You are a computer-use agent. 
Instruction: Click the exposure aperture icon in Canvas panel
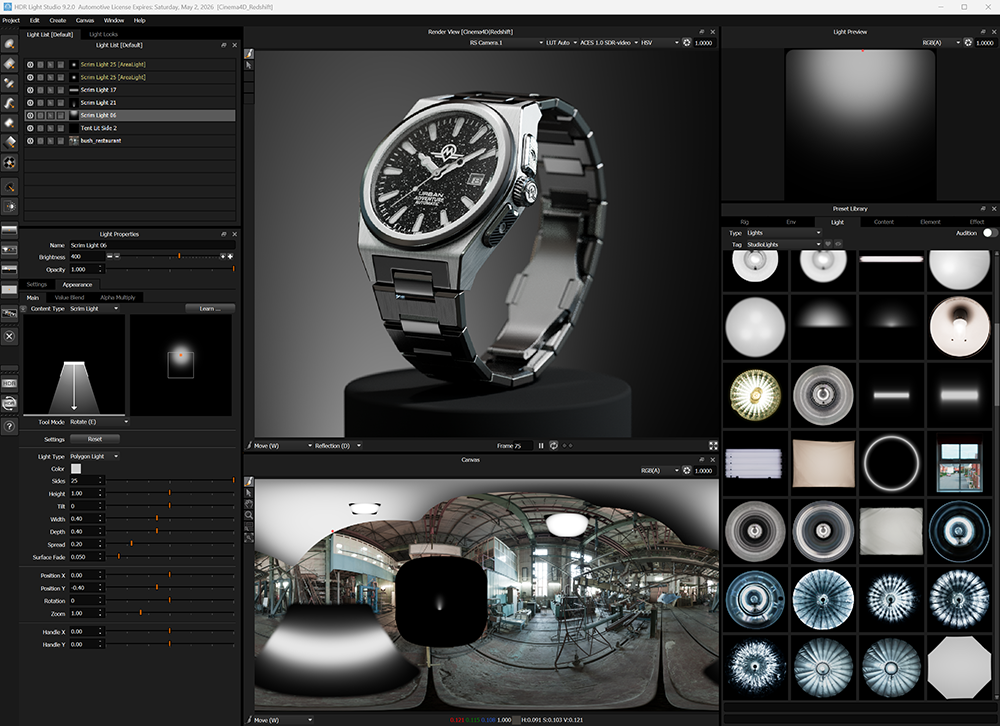click(x=687, y=470)
